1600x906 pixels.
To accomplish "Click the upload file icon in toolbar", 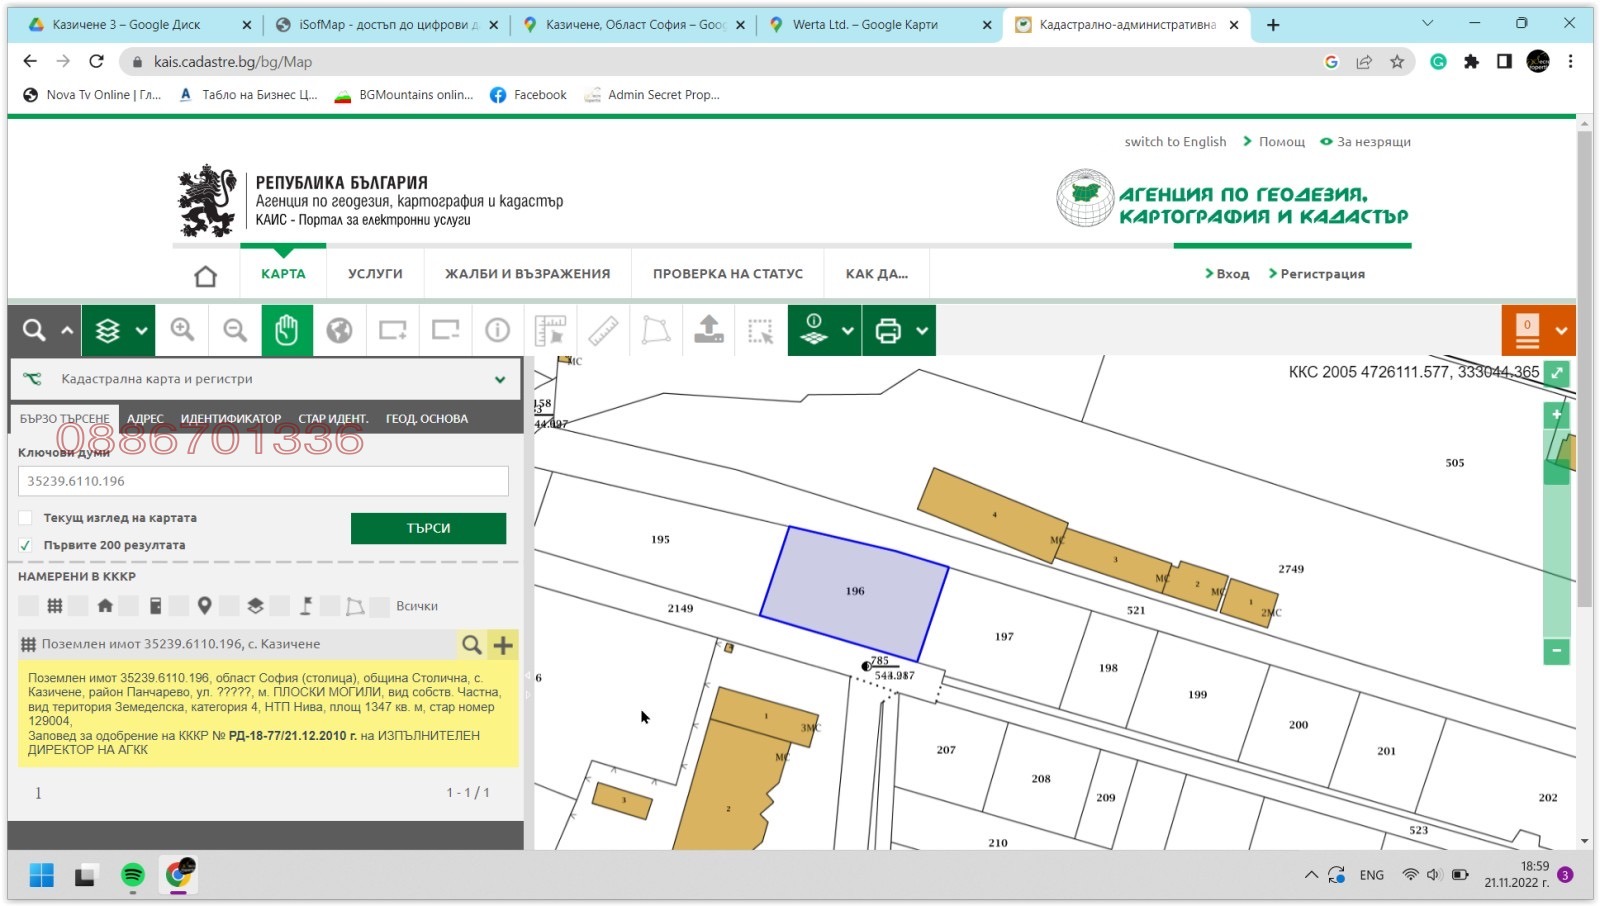I will click(x=709, y=330).
